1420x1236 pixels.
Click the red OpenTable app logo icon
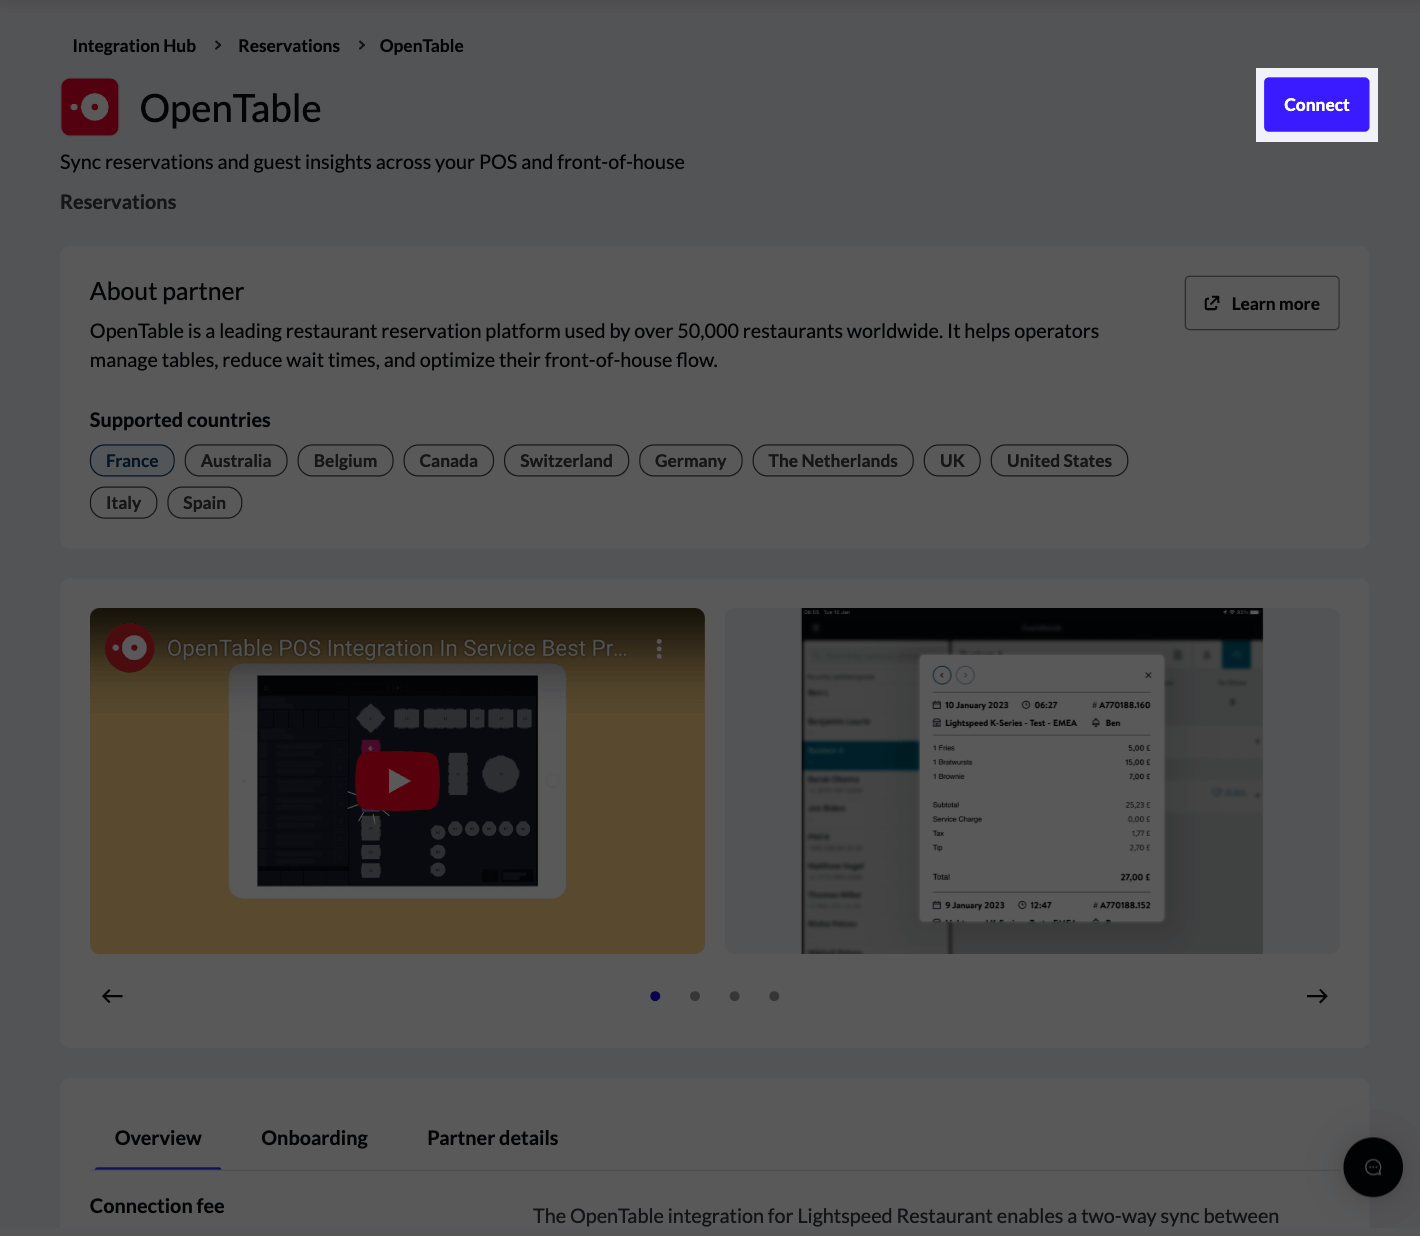(x=89, y=106)
